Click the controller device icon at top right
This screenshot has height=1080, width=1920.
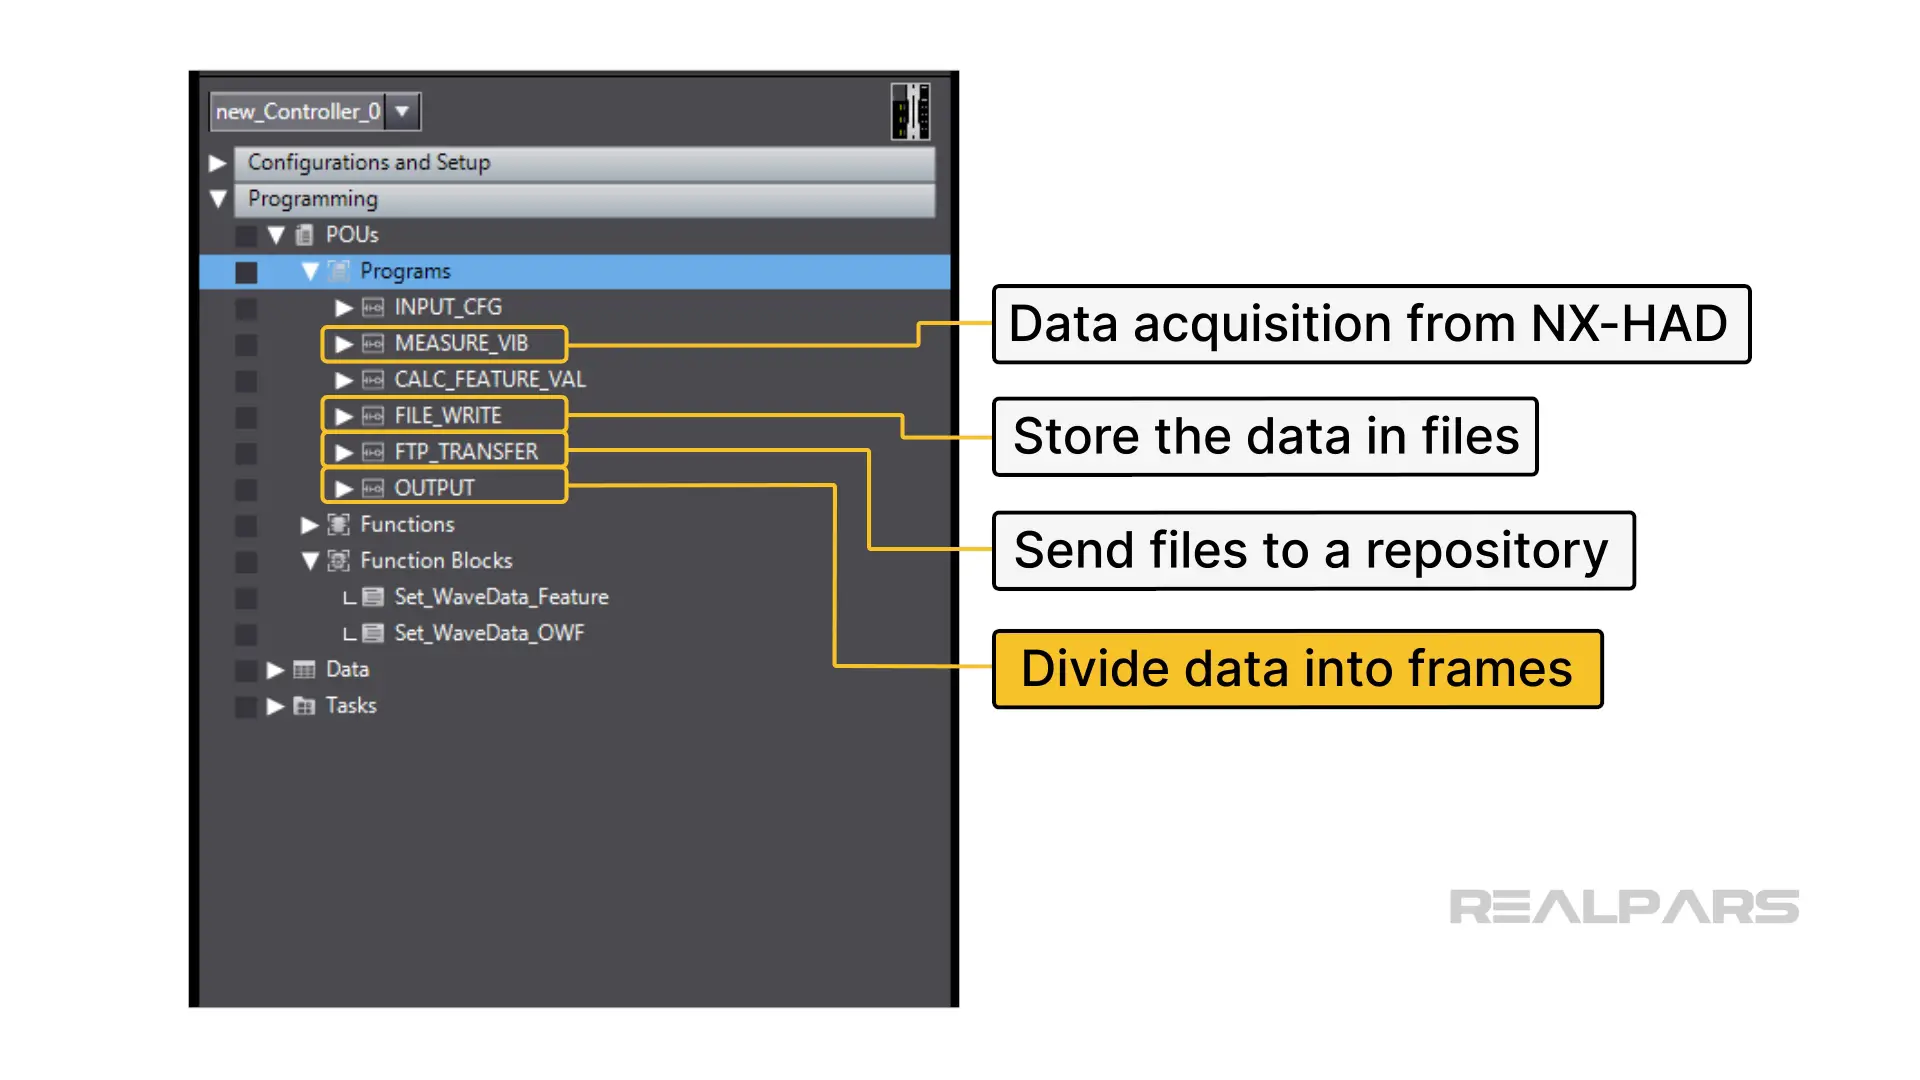coord(910,111)
